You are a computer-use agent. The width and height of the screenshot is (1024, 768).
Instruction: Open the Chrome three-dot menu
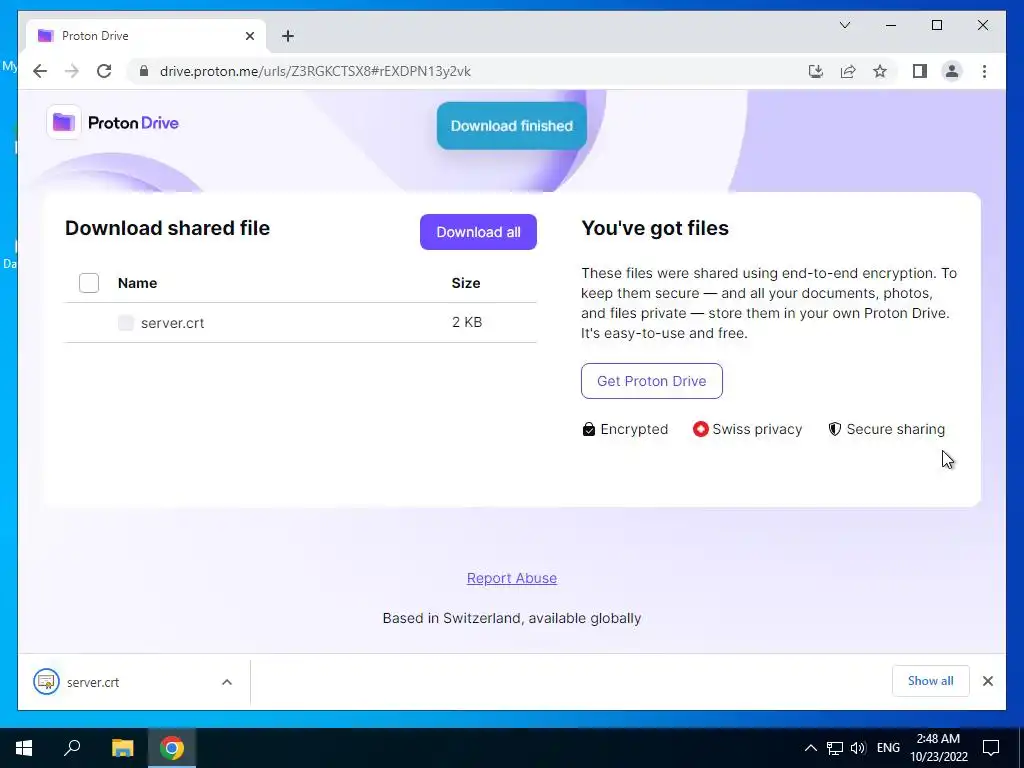pyautogui.click(x=984, y=71)
